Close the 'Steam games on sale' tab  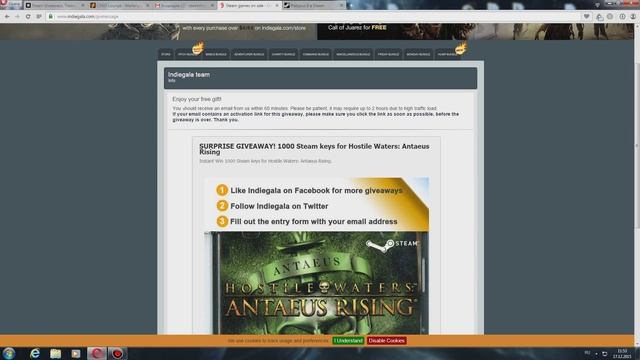pyautogui.click(x=277, y=5)
